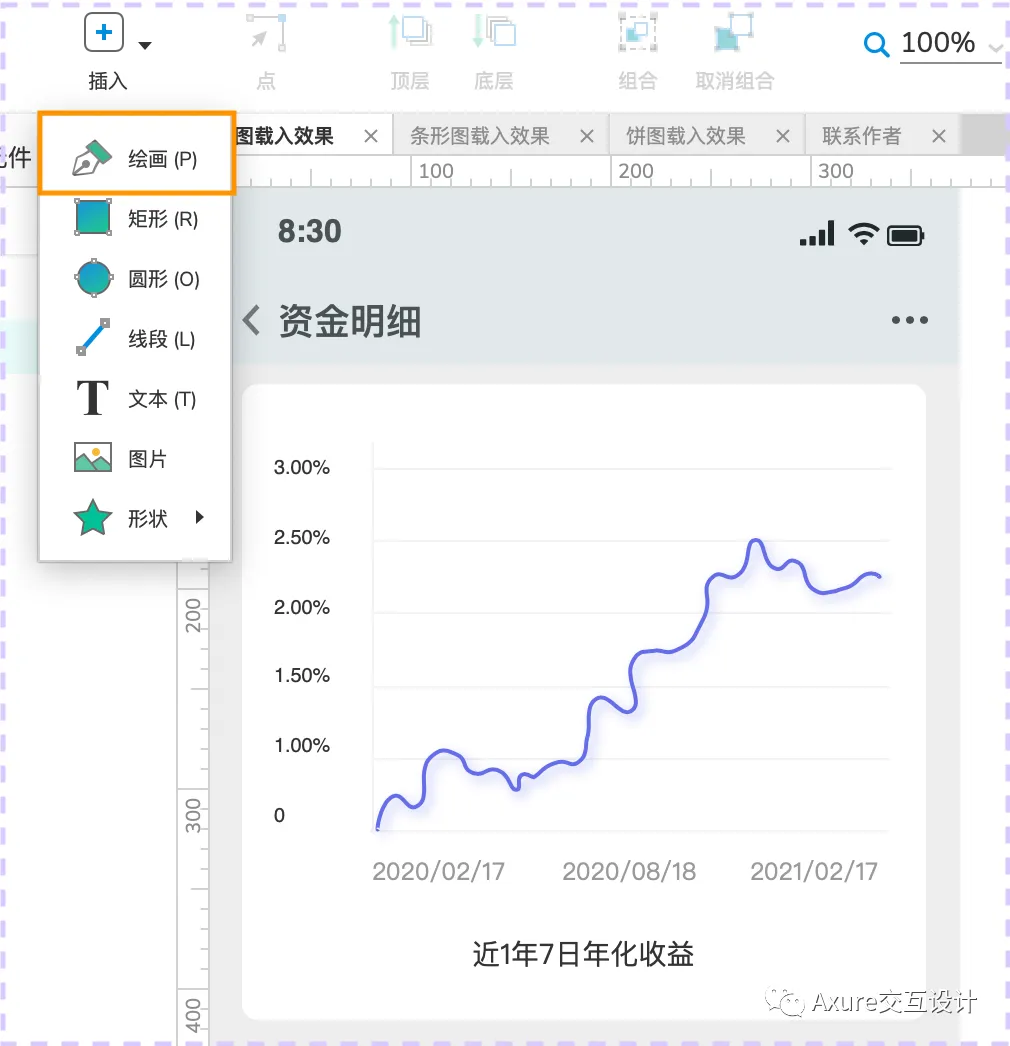Click the 底层 send-to-back icon
The image size is (1010, 1046).
tap(492, 33)
